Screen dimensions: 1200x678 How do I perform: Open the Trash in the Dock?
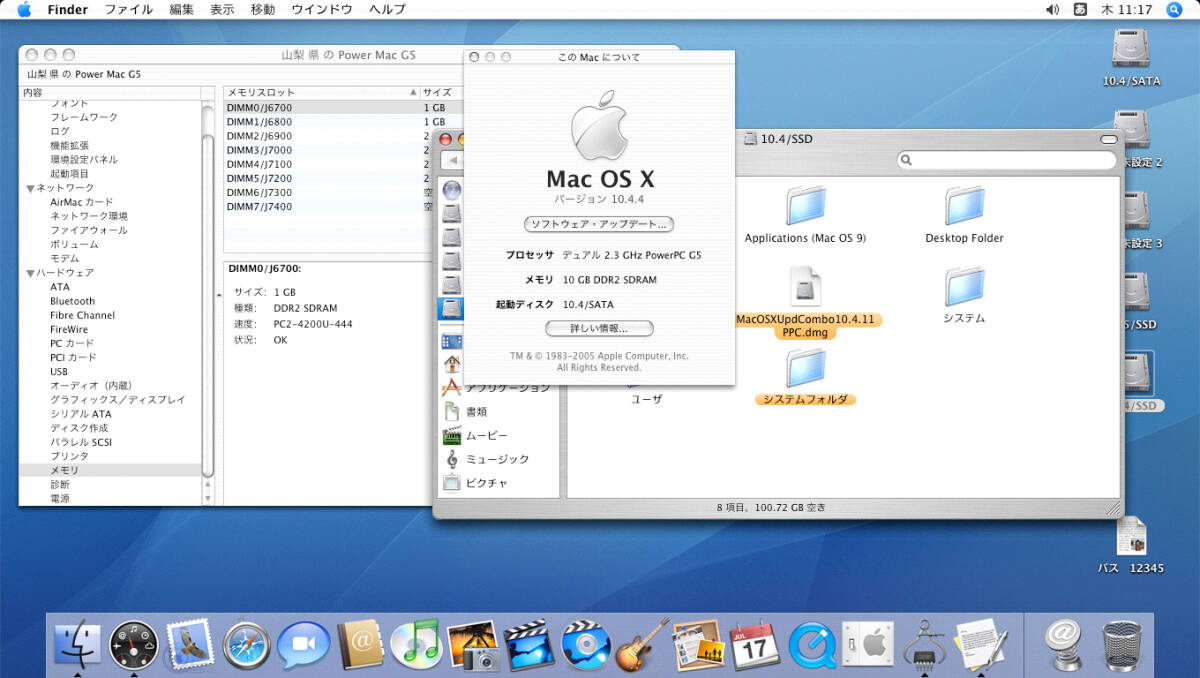(1122, 645)
